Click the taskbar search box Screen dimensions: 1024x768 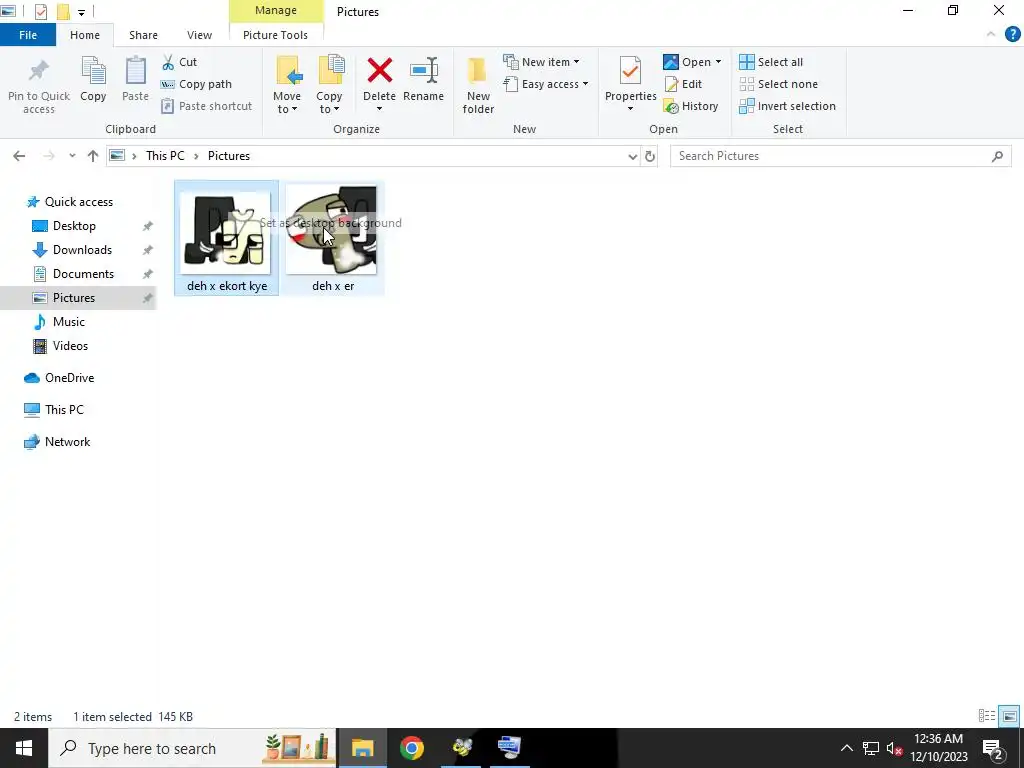[193, 748]
